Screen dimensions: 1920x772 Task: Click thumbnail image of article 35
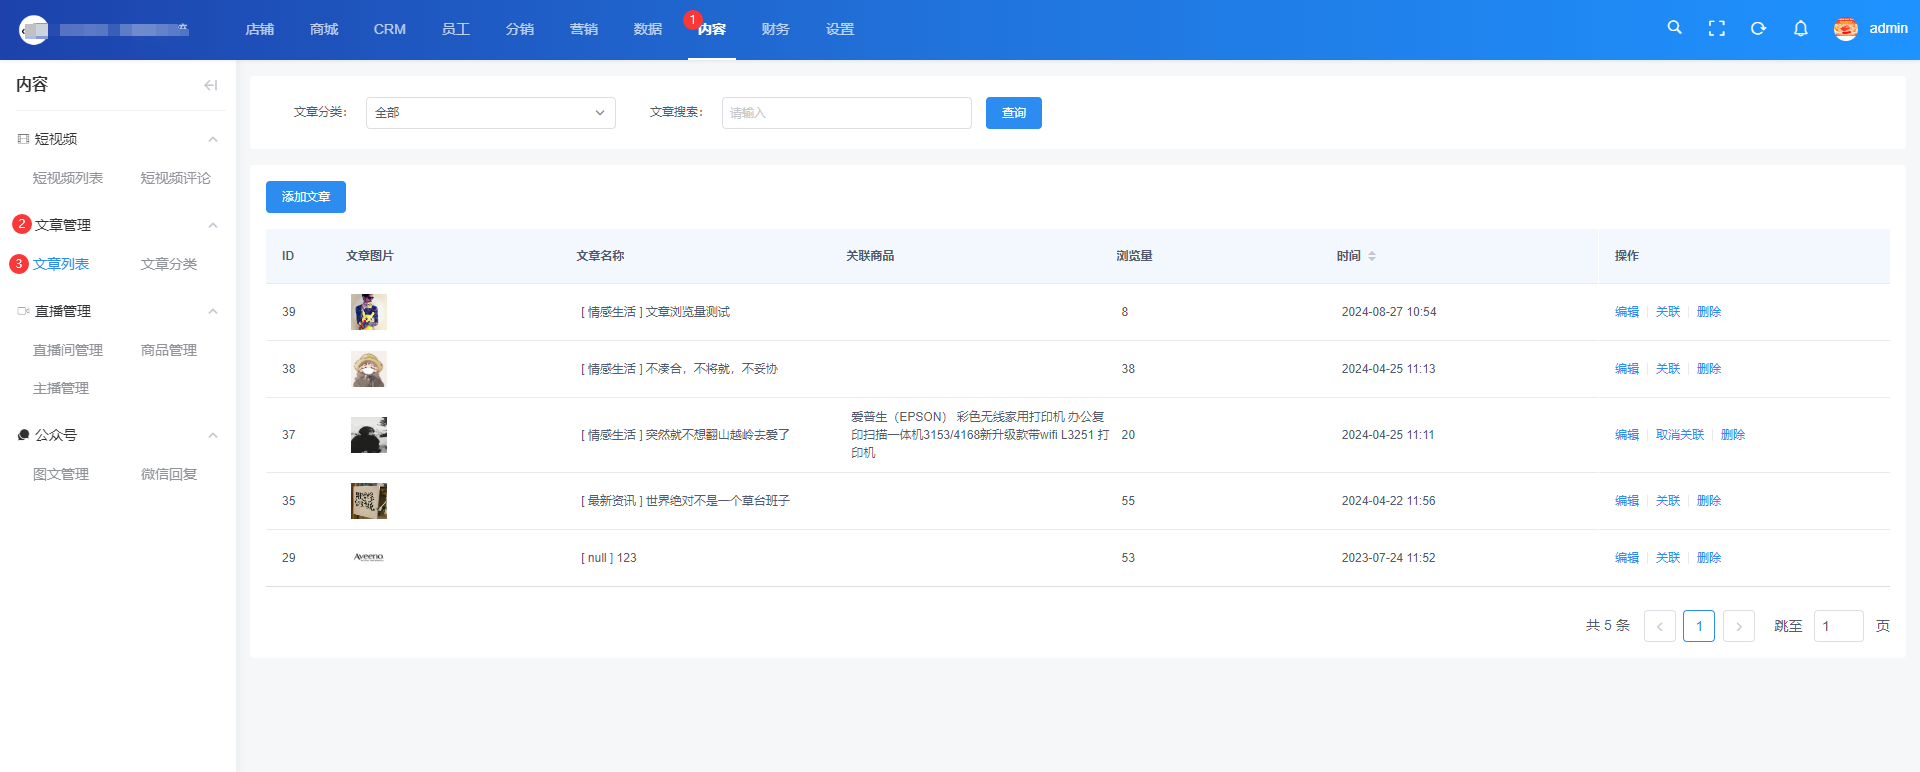click(369, 501)
